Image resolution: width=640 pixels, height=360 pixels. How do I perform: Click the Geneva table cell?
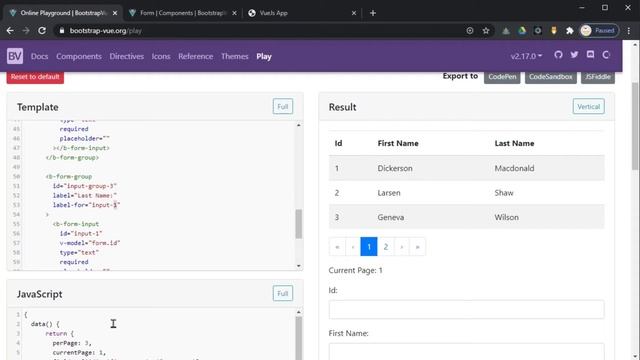click(x=391, y=217)
